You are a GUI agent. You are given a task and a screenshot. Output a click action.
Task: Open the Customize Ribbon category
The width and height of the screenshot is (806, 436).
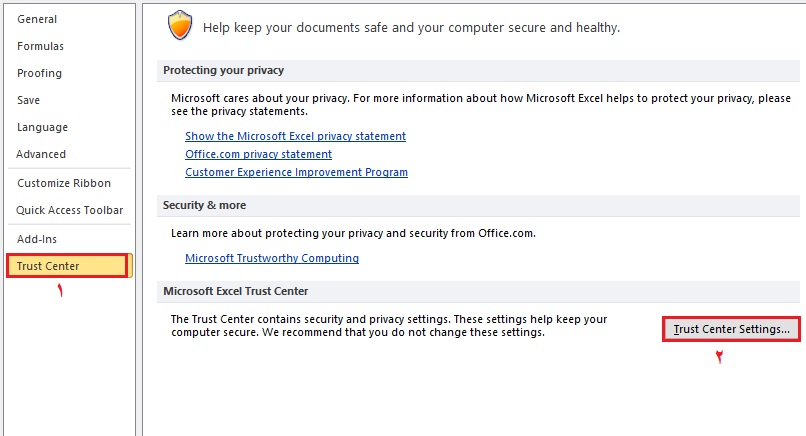(x=63, y=183)
